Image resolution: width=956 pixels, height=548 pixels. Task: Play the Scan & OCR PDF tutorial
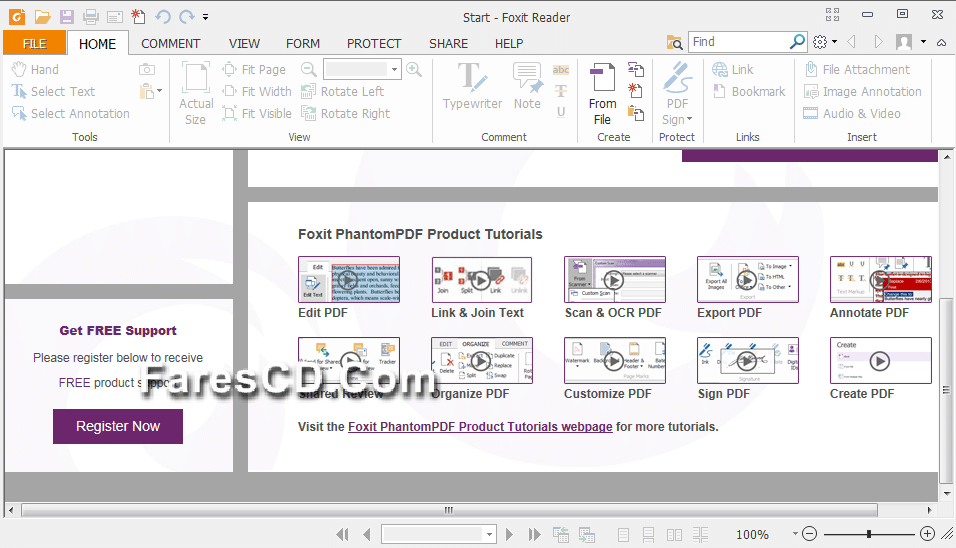[615, 280]
